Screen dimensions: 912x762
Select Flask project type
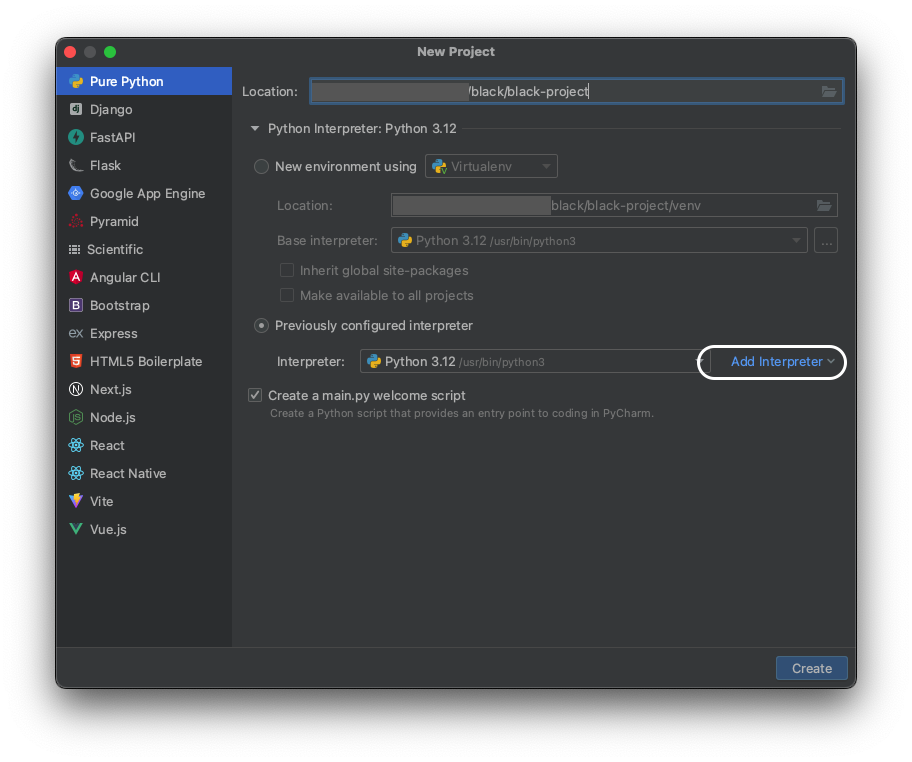click(144, 165)
